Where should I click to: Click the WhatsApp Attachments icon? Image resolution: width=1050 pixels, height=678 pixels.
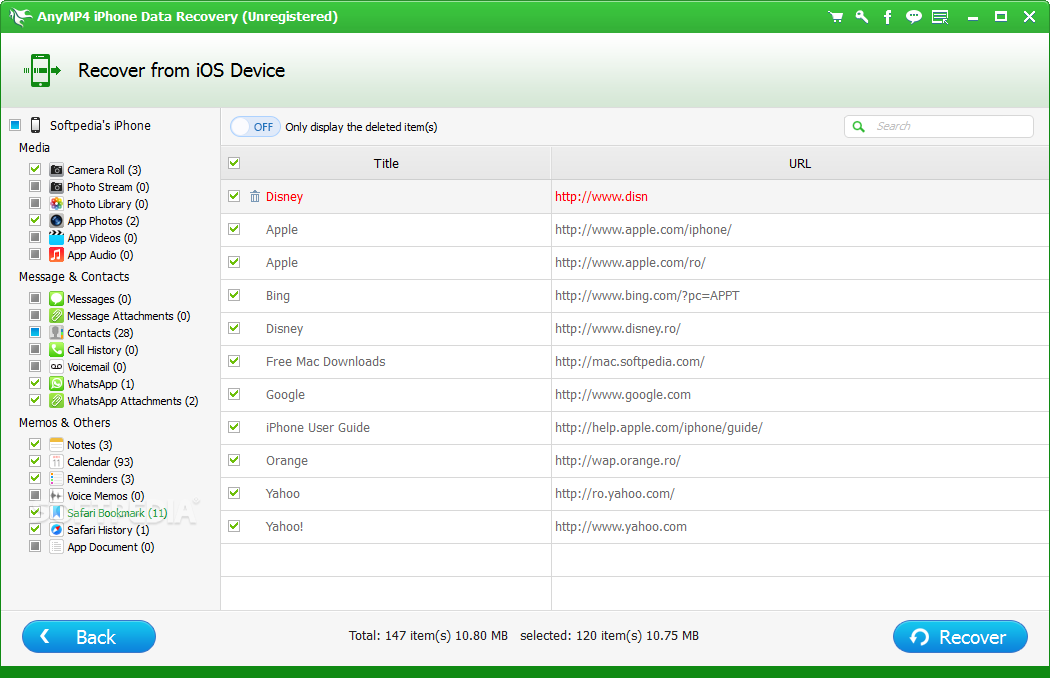[x=56, y=401]
